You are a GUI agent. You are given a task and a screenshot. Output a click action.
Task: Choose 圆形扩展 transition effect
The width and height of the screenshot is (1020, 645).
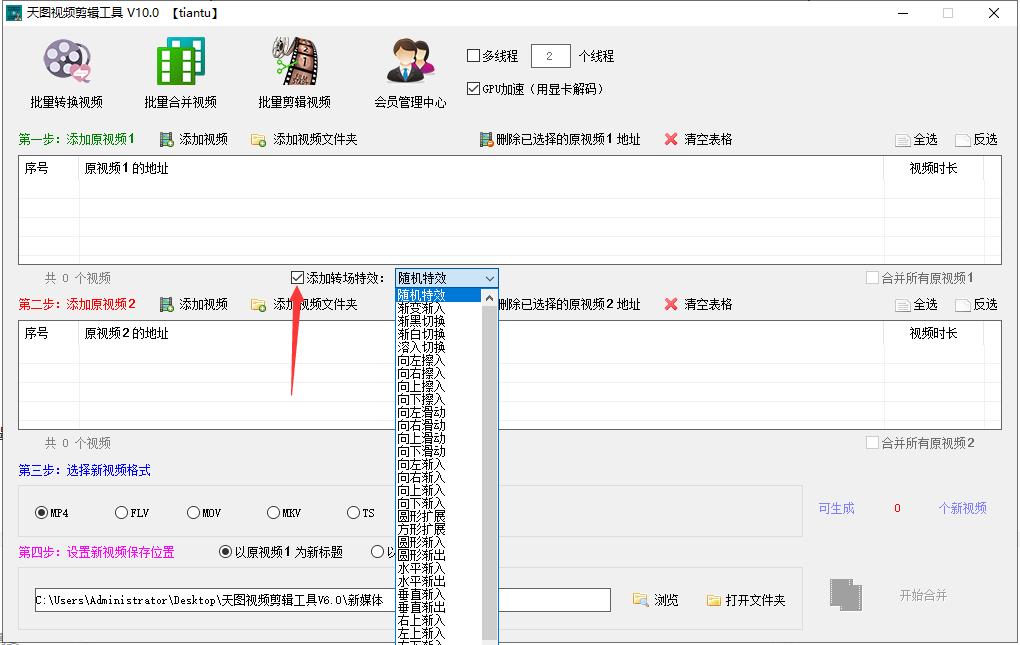(425, 514)
